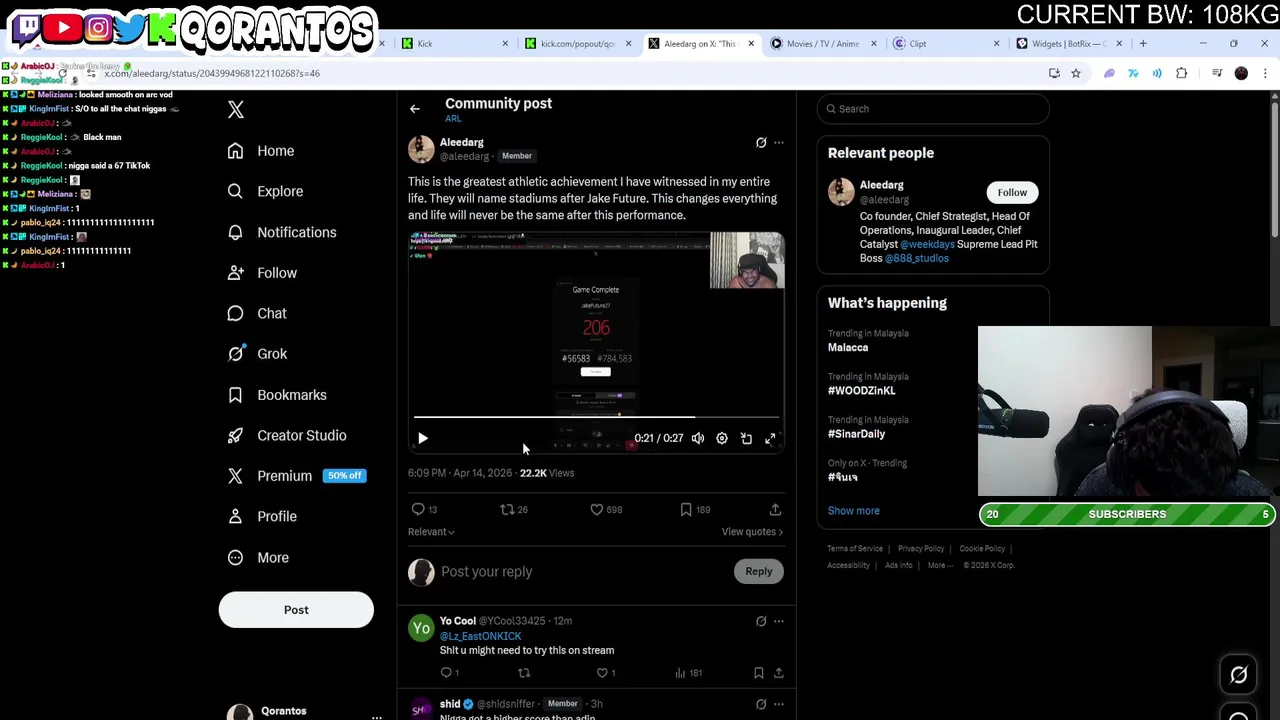The height and width of the screenshot is (720, 1280).
Task: Open the Chrome three-dot menu
Action: [x=1265, y=73]
